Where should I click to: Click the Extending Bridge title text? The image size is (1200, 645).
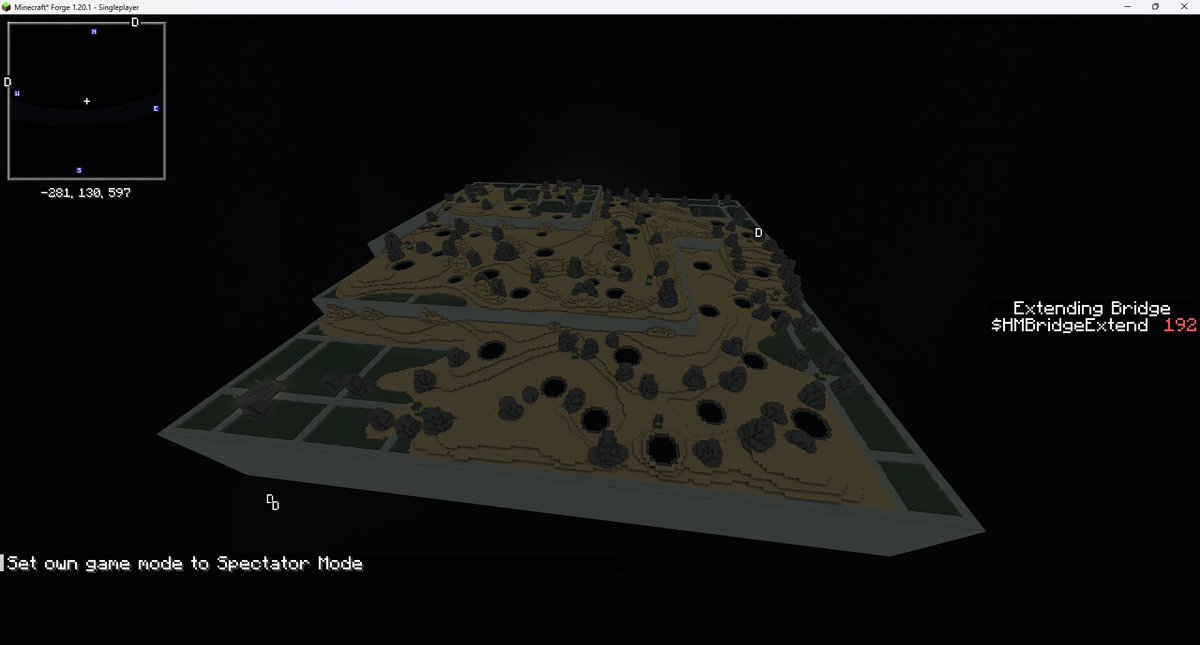coord(1092,307)
